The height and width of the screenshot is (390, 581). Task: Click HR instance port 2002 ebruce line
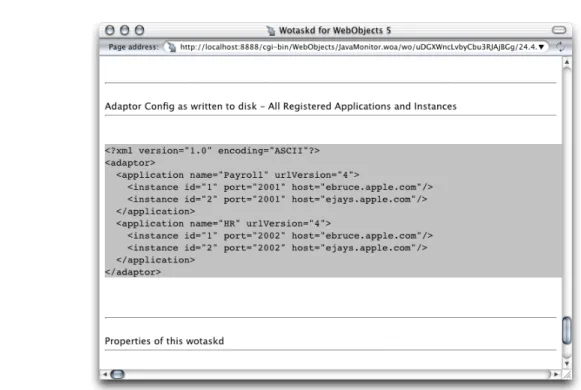pyautogui.click(x=280, y=236)
